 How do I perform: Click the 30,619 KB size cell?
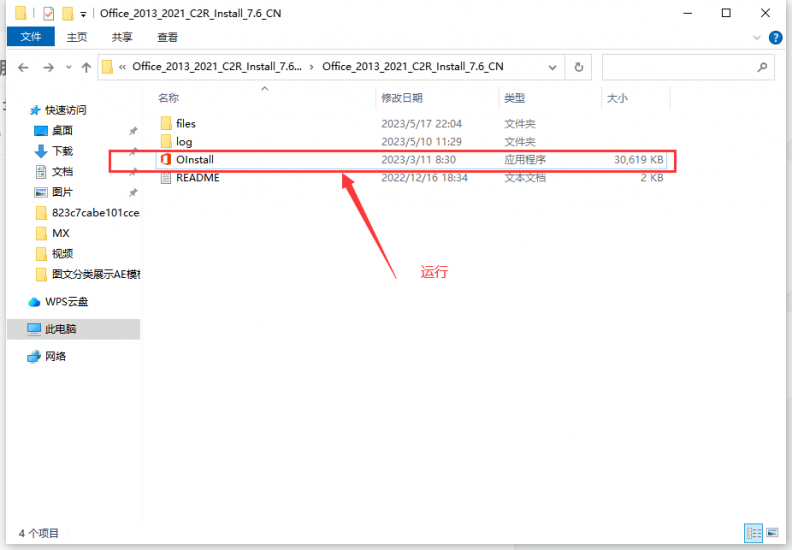point(638,160)
